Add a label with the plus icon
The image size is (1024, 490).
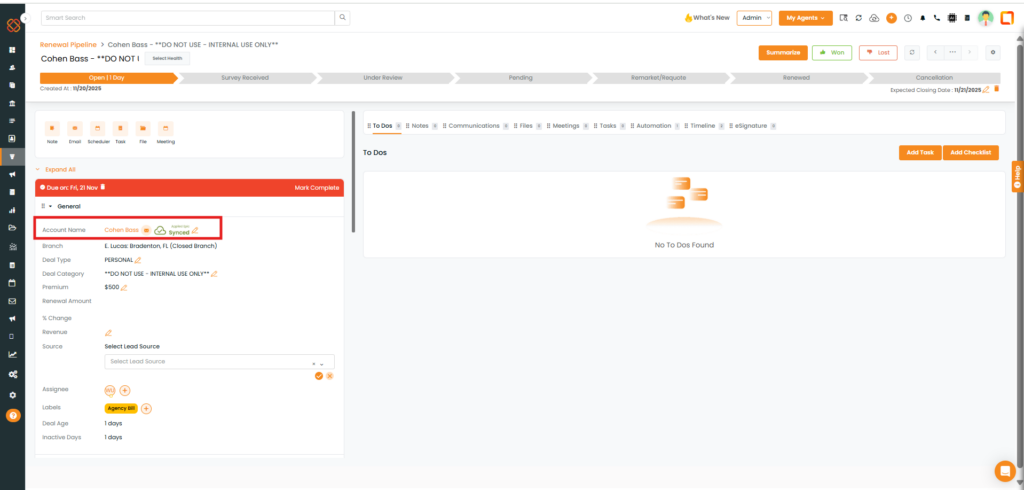(x=146, y=408)
